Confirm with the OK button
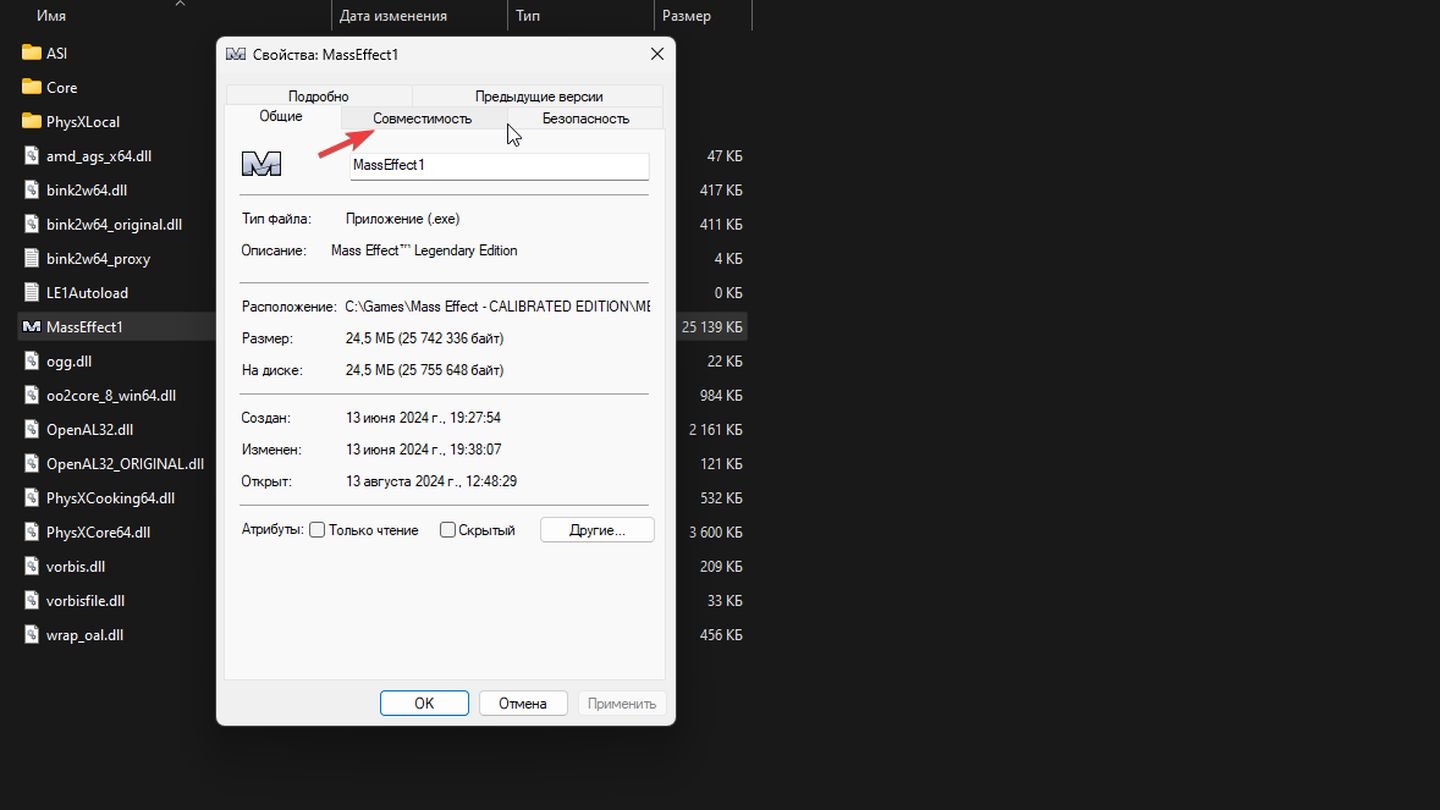 pos(424,703)
